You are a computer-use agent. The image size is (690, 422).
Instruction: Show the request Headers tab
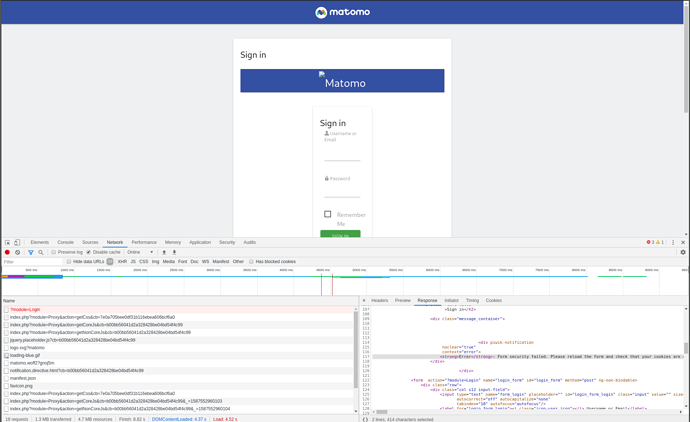click(380, 301)
